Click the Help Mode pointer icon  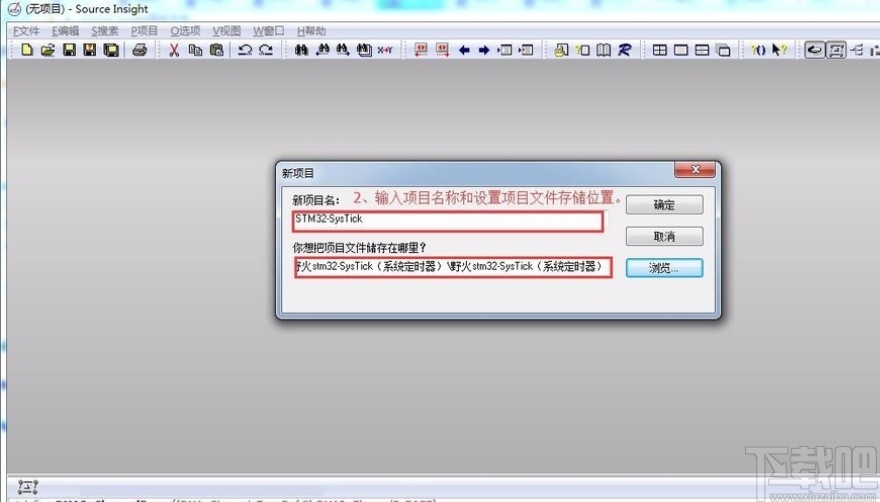tap(779, 50)
